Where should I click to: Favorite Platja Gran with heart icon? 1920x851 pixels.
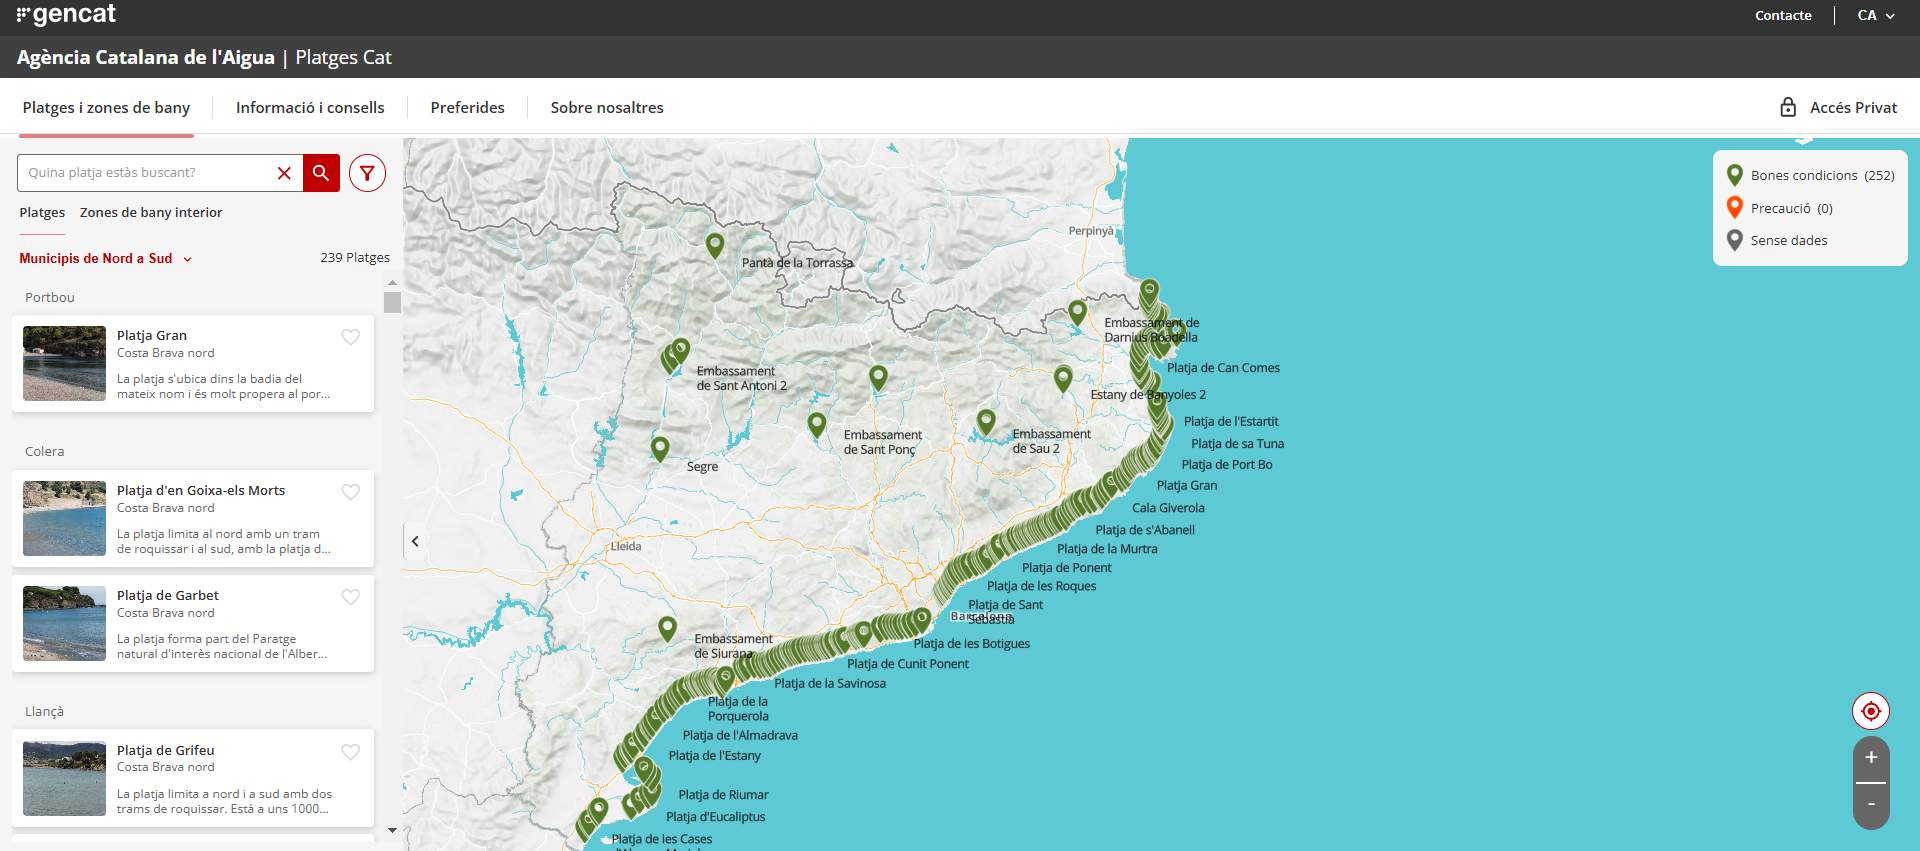coord(351,337)
